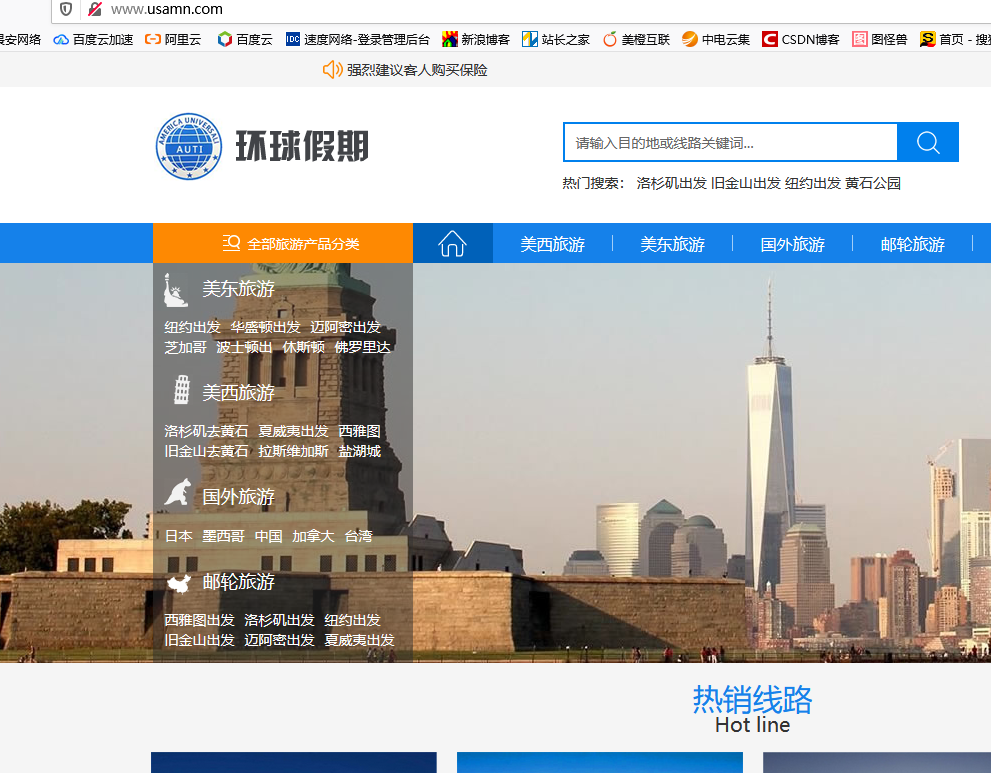
Task: Open the 华盛顿出发 link in sidebar
Action: coord(265,327)
